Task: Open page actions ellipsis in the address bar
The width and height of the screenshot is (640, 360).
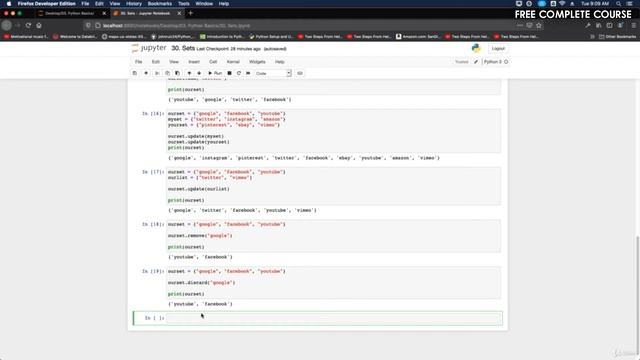Action: tap(520, 25)
